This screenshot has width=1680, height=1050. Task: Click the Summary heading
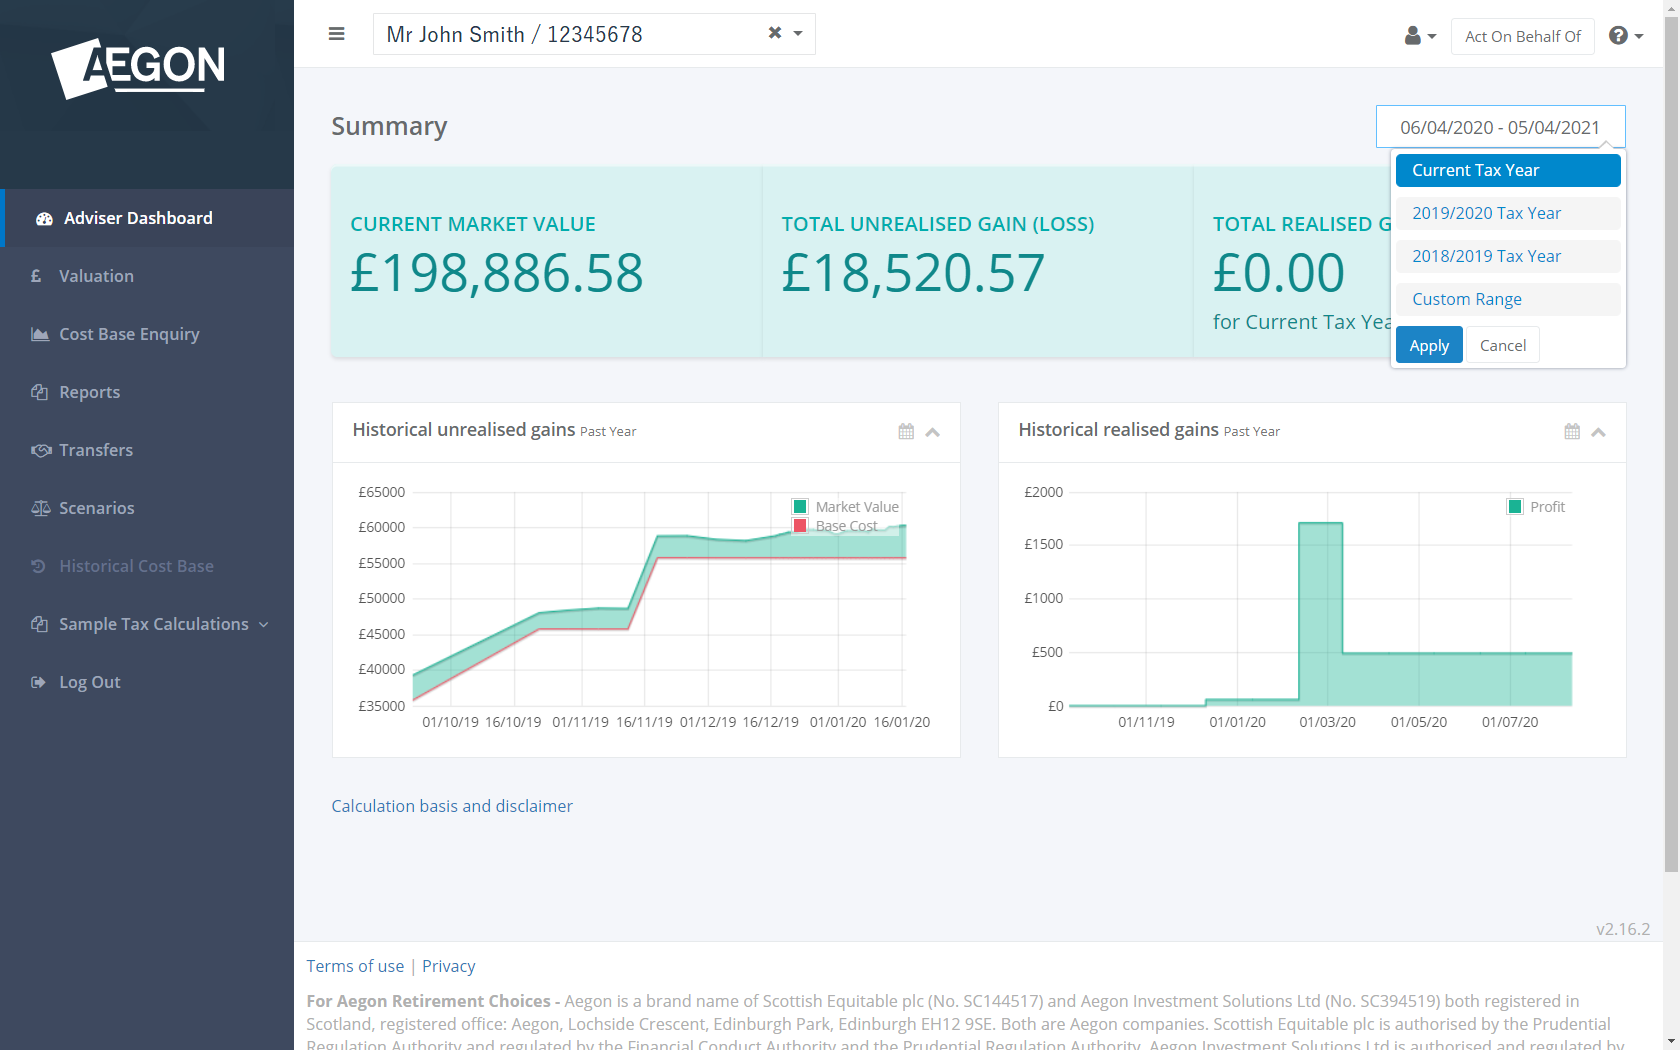[389, 126]
